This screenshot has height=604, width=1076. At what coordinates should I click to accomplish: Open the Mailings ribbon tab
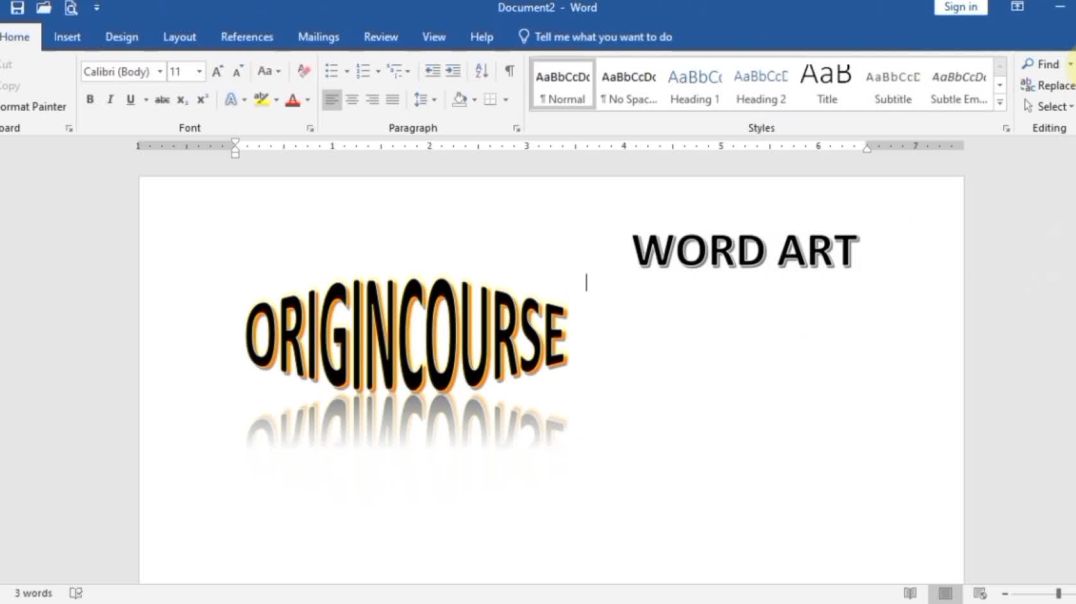[x=318, y=36]
